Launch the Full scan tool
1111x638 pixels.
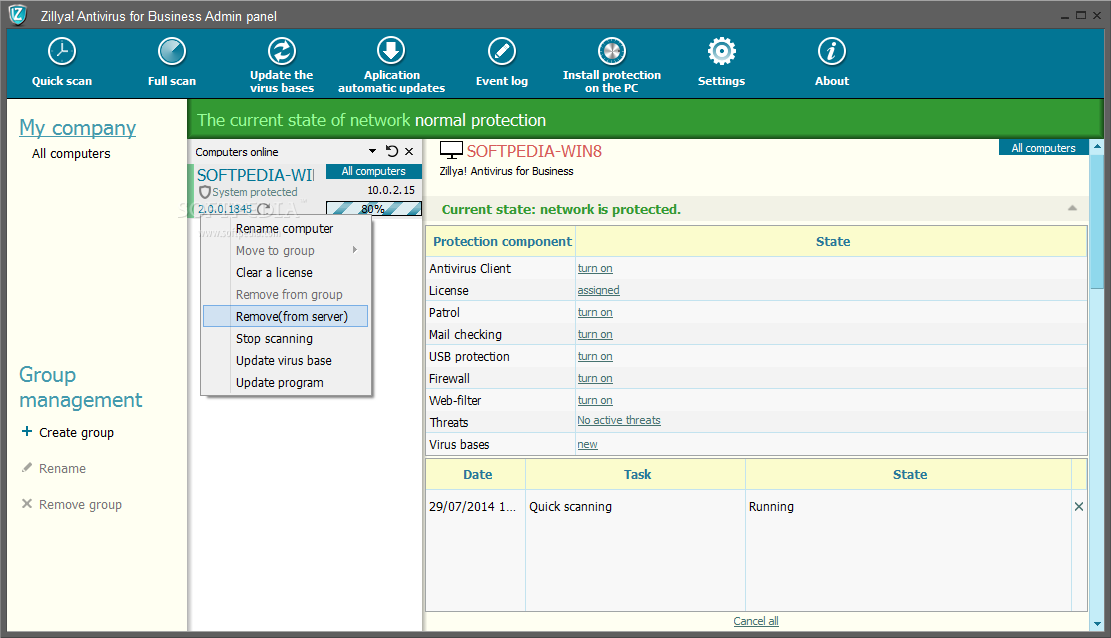(x=171, y=62)
